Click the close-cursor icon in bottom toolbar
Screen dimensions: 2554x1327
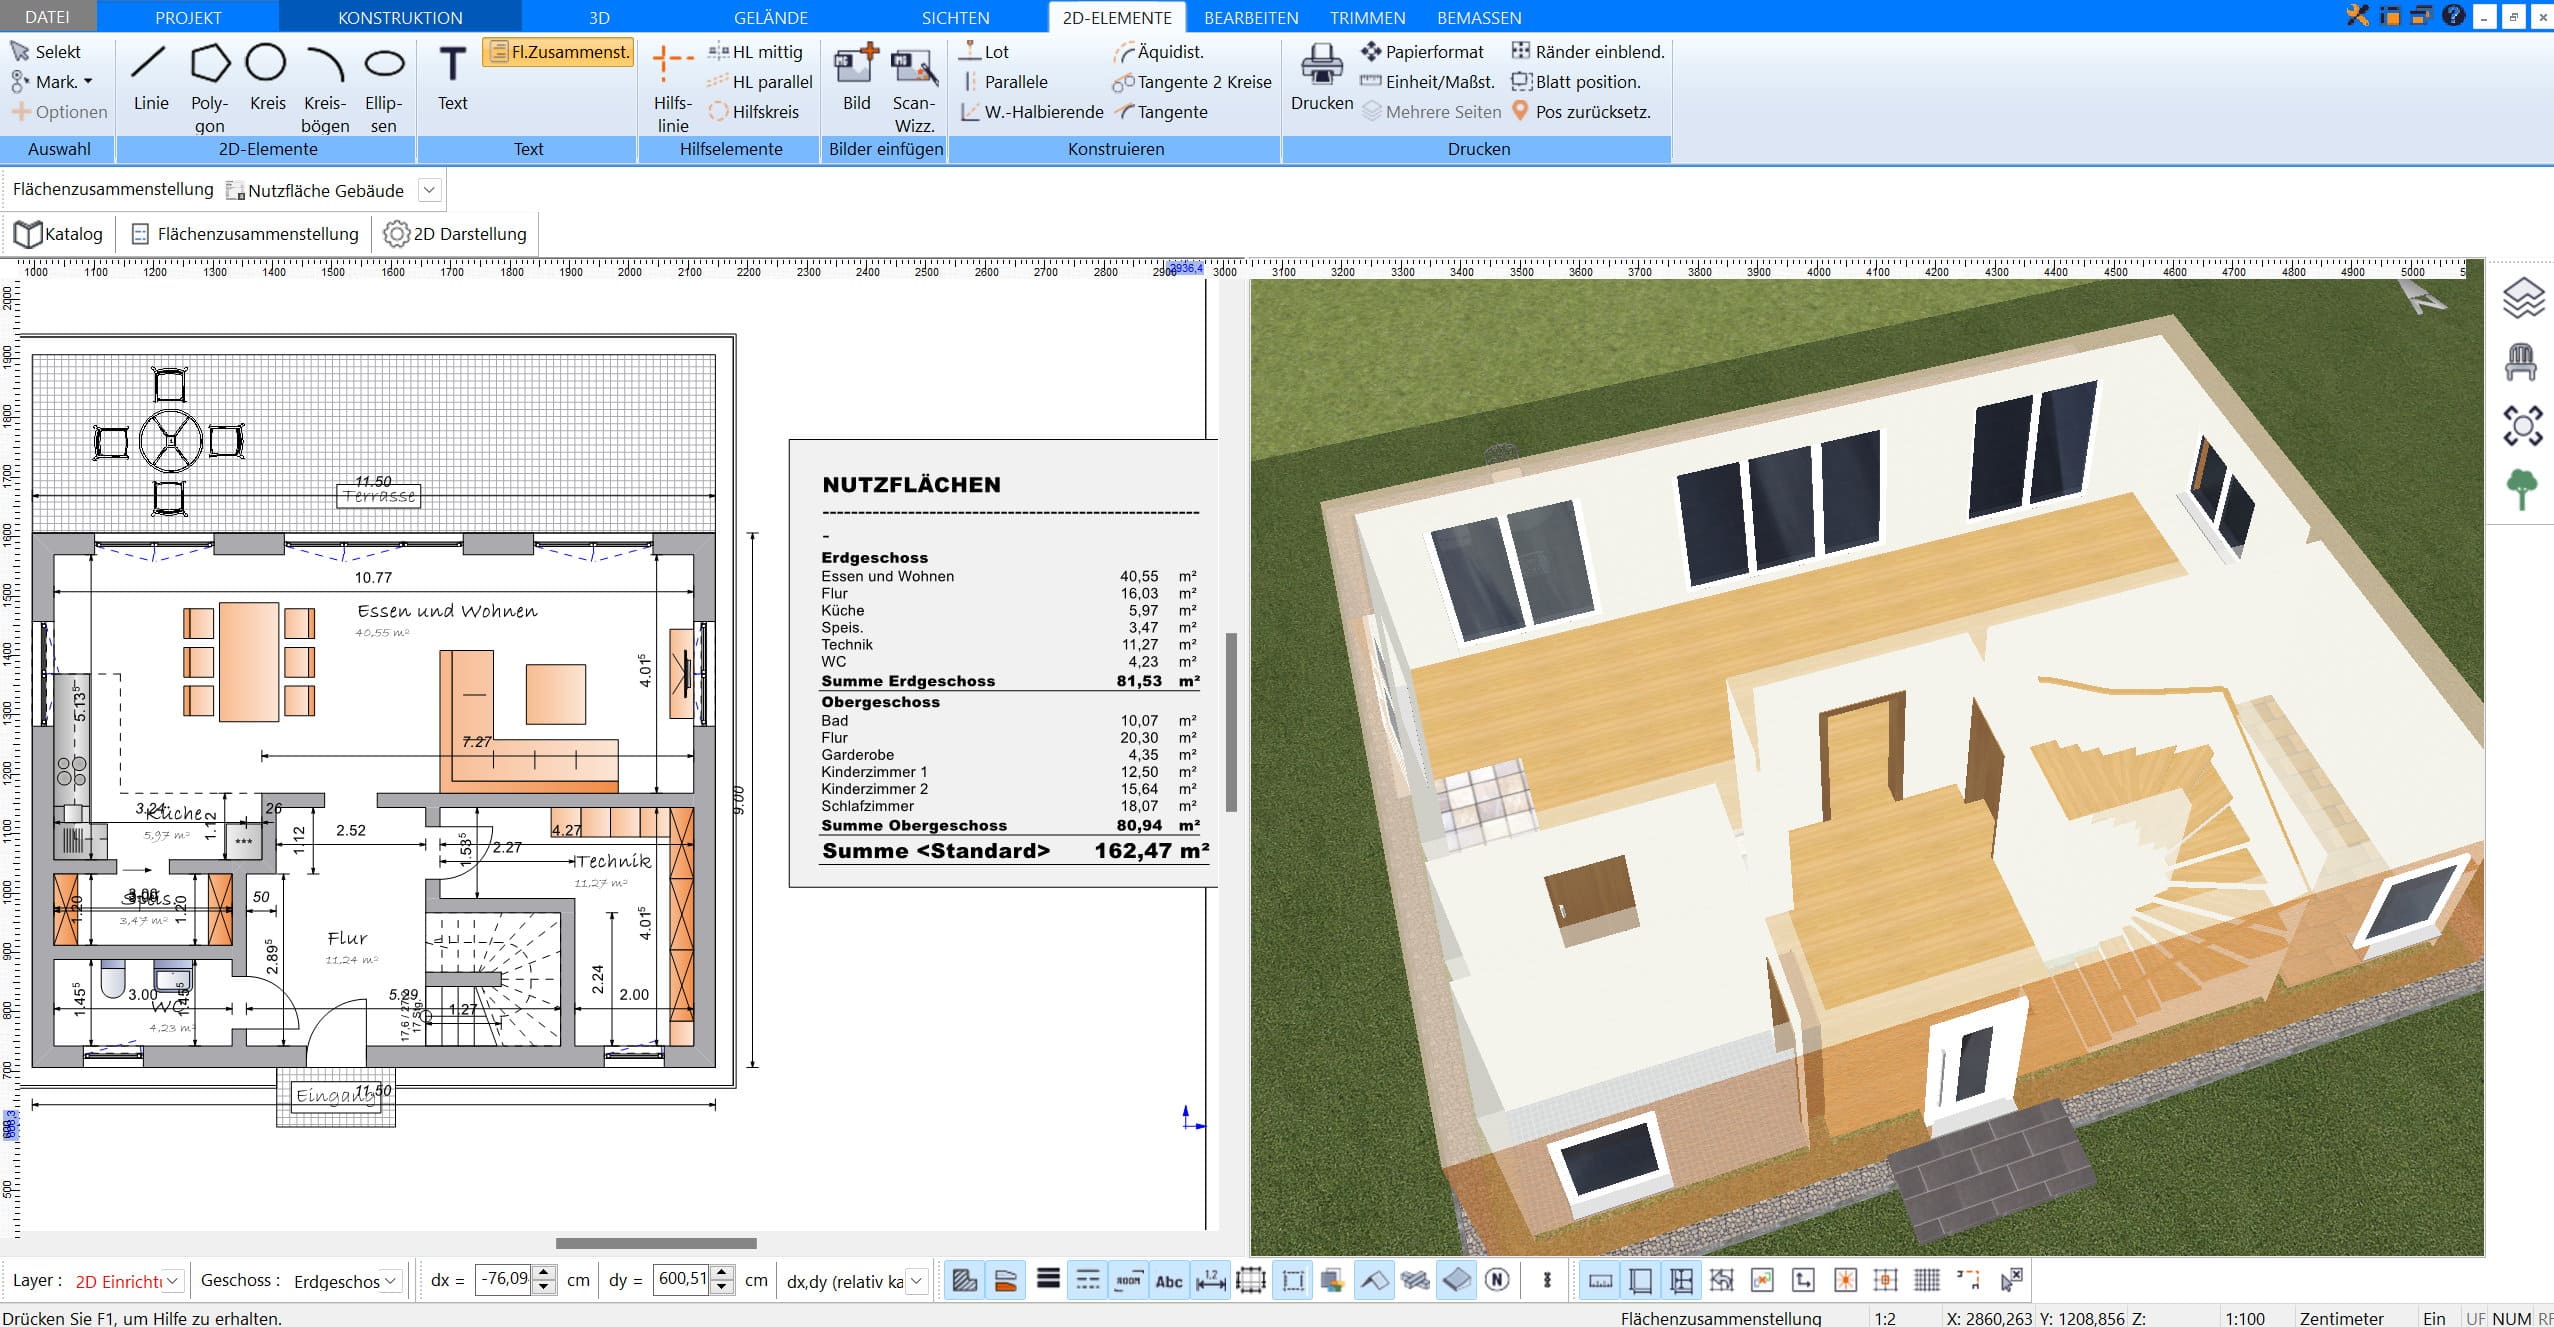point(2011,1280)
